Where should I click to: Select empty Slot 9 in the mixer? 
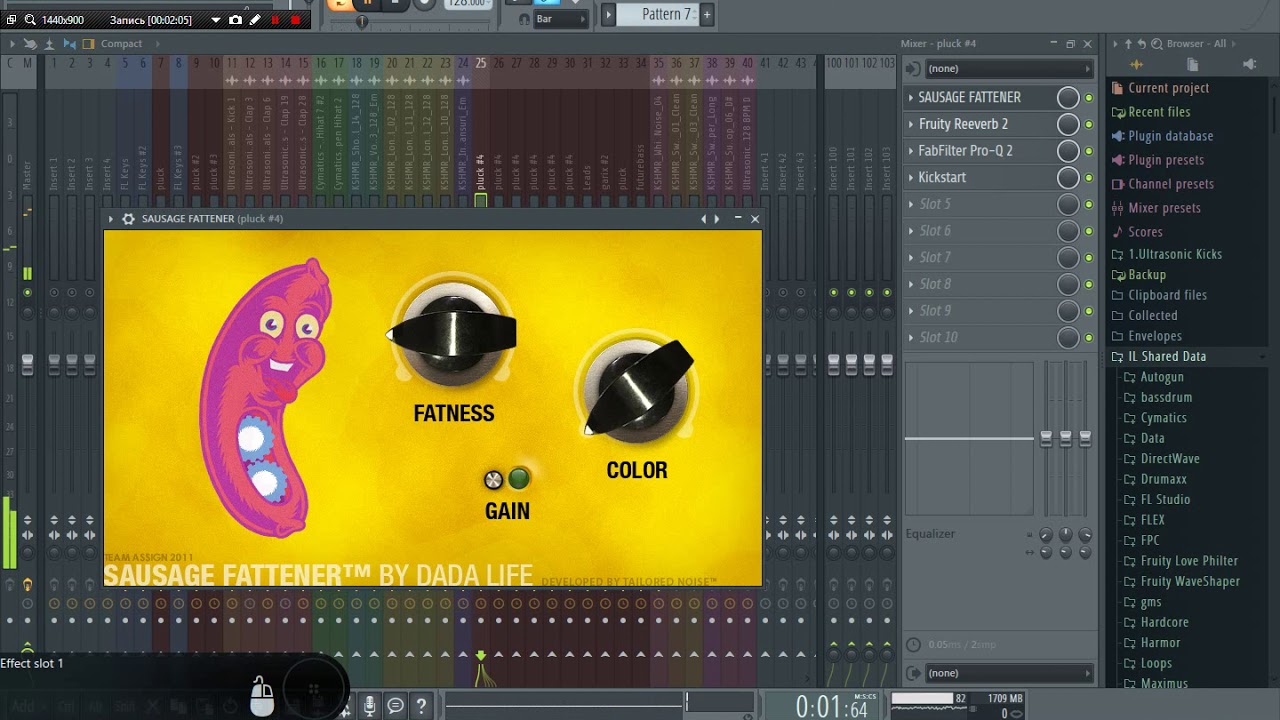935,311
